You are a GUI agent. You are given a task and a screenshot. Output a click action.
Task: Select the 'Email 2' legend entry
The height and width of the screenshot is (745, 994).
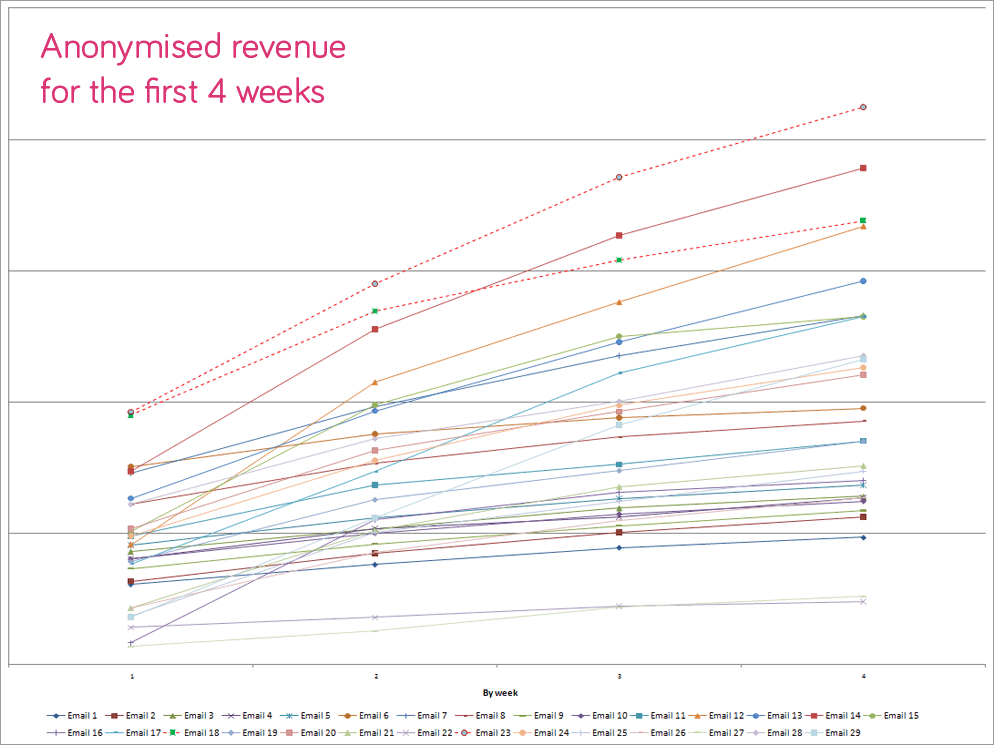click(131, 715)
